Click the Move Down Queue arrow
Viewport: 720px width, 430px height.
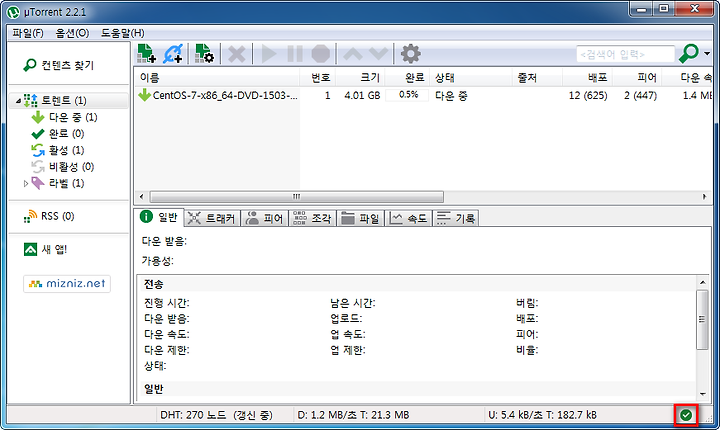(x=379, y=53)
